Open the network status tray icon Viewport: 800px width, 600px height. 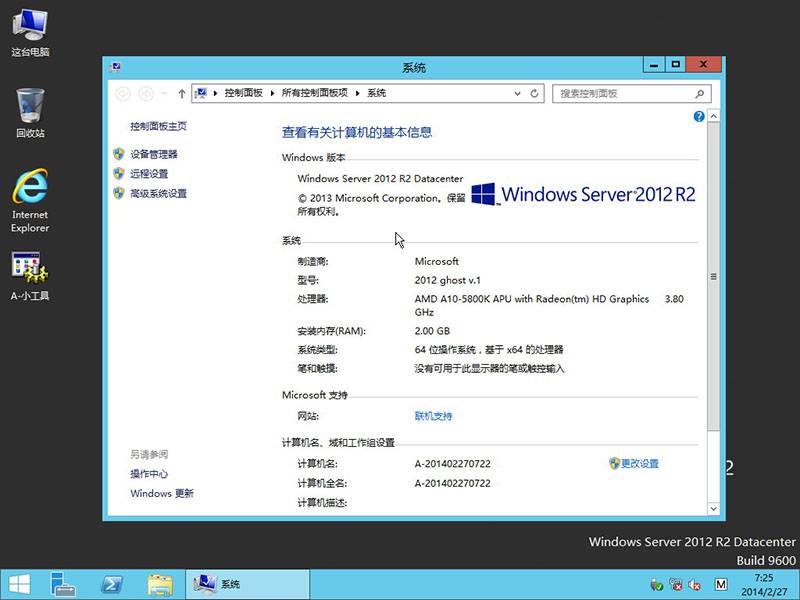676,585
